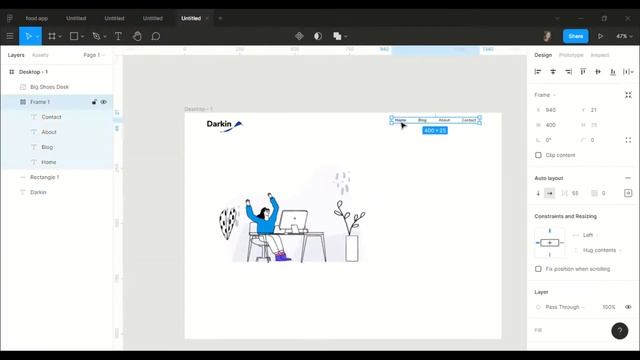
Task: Select the Frame tool
Action: click(52, 36)
